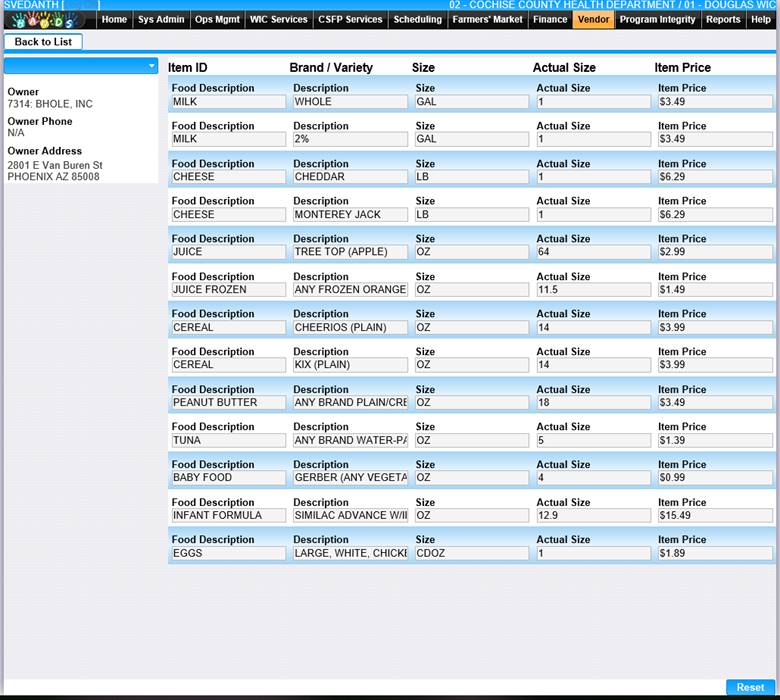
Task: Open the WIC Services menu
Action: 279,20
